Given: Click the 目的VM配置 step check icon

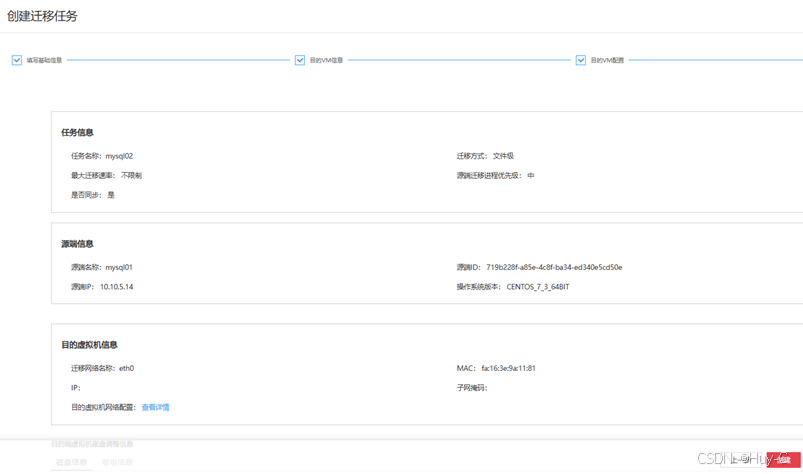Looking at the screenshot, I should [581, 60].
